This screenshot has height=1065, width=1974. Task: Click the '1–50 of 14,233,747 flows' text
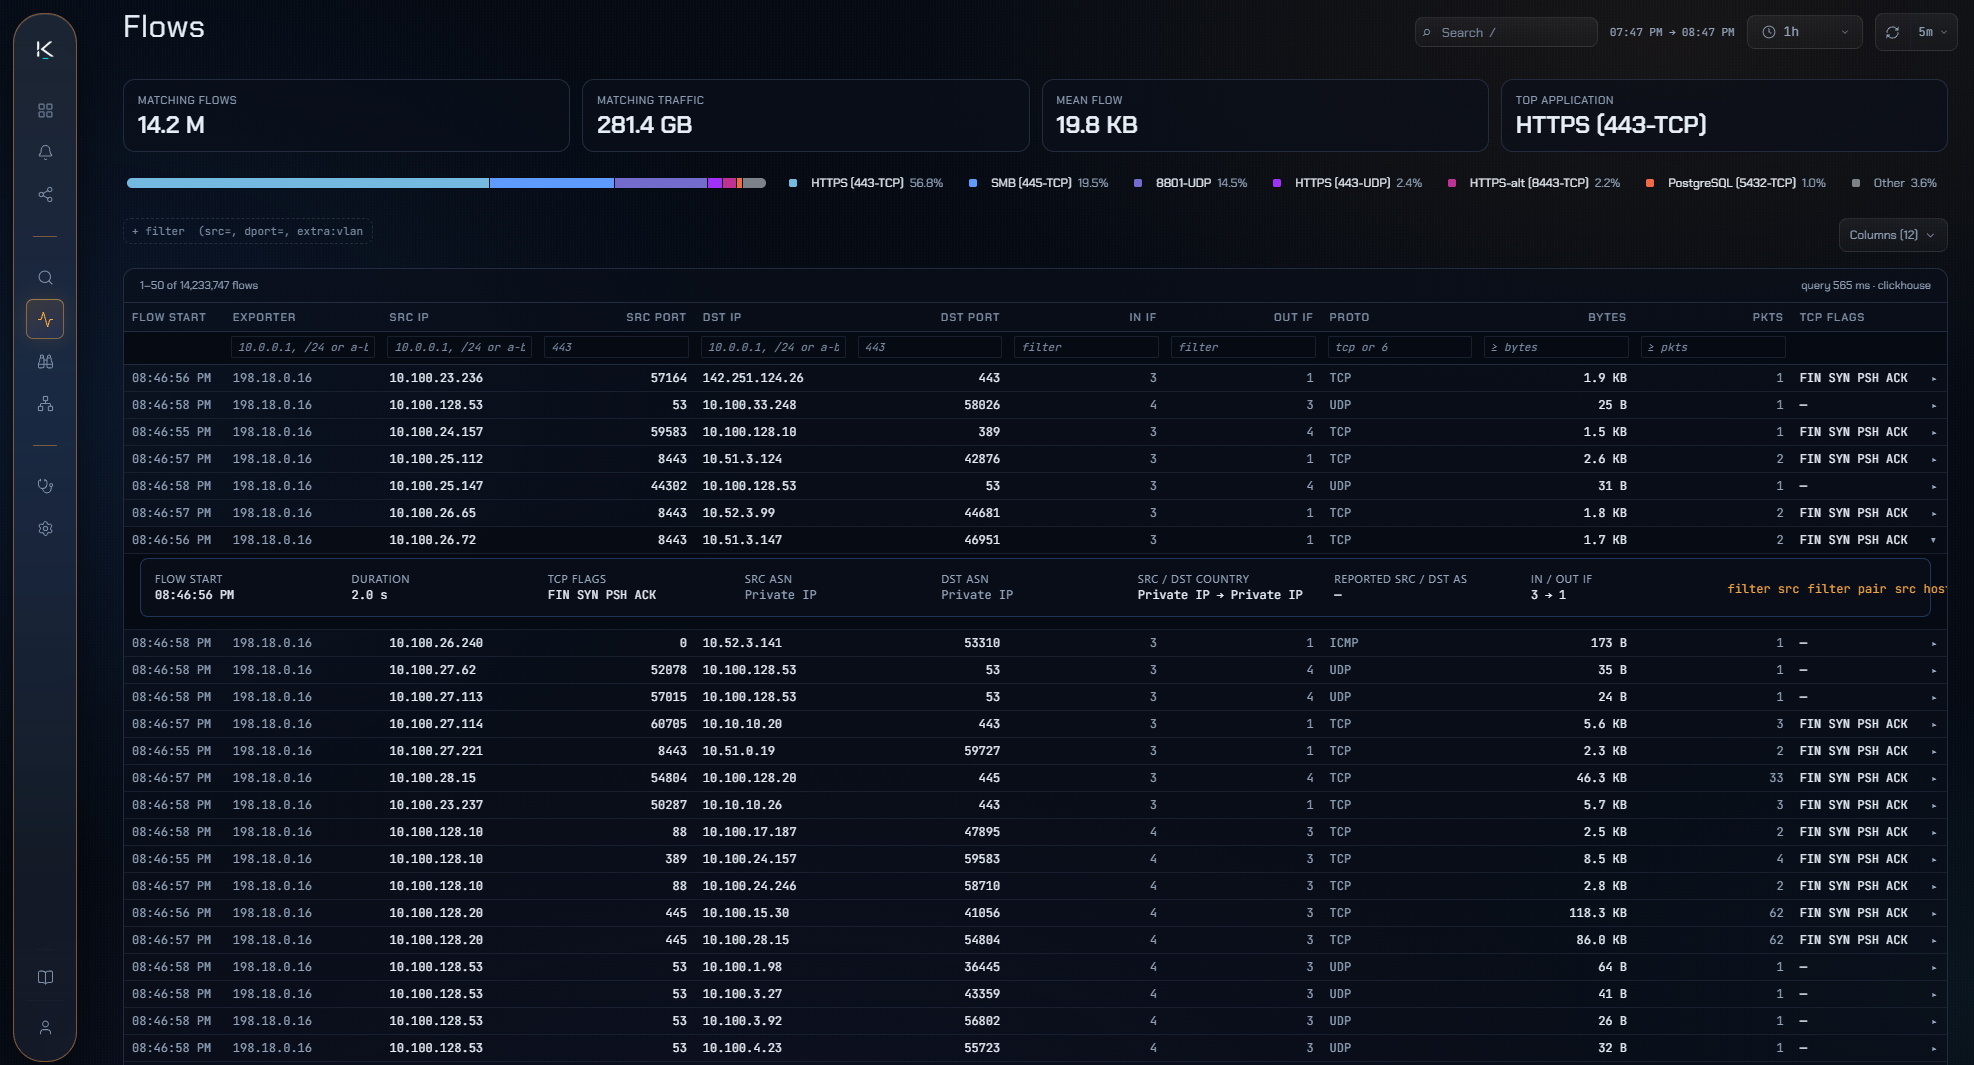coord(199,285)
